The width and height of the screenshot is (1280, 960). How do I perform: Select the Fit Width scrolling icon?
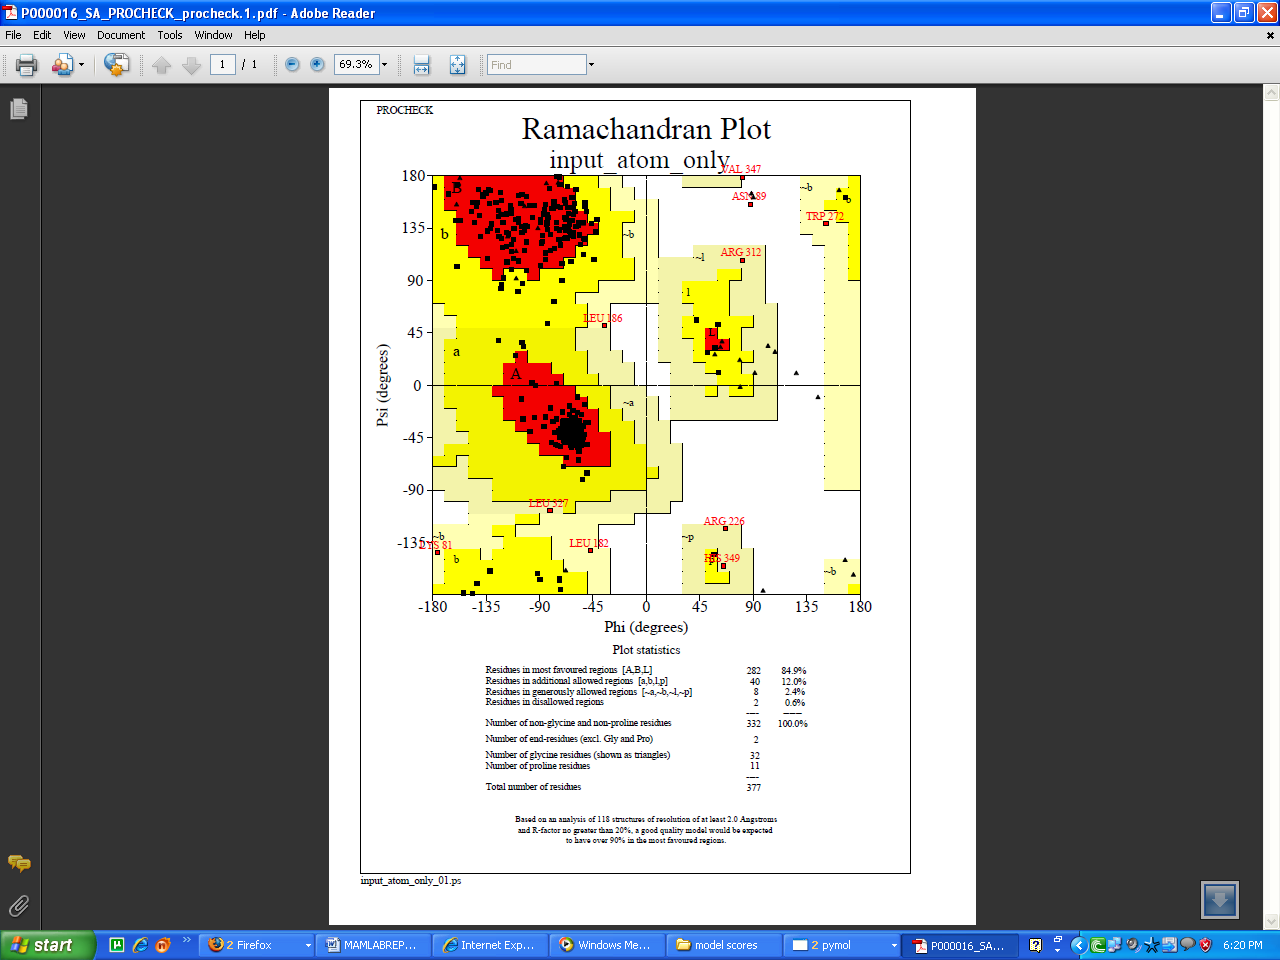(x=422, y=65)
